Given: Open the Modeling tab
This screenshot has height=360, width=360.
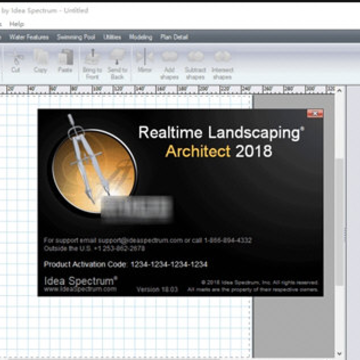Looking at the screenshot, I should tap(141, 37).
